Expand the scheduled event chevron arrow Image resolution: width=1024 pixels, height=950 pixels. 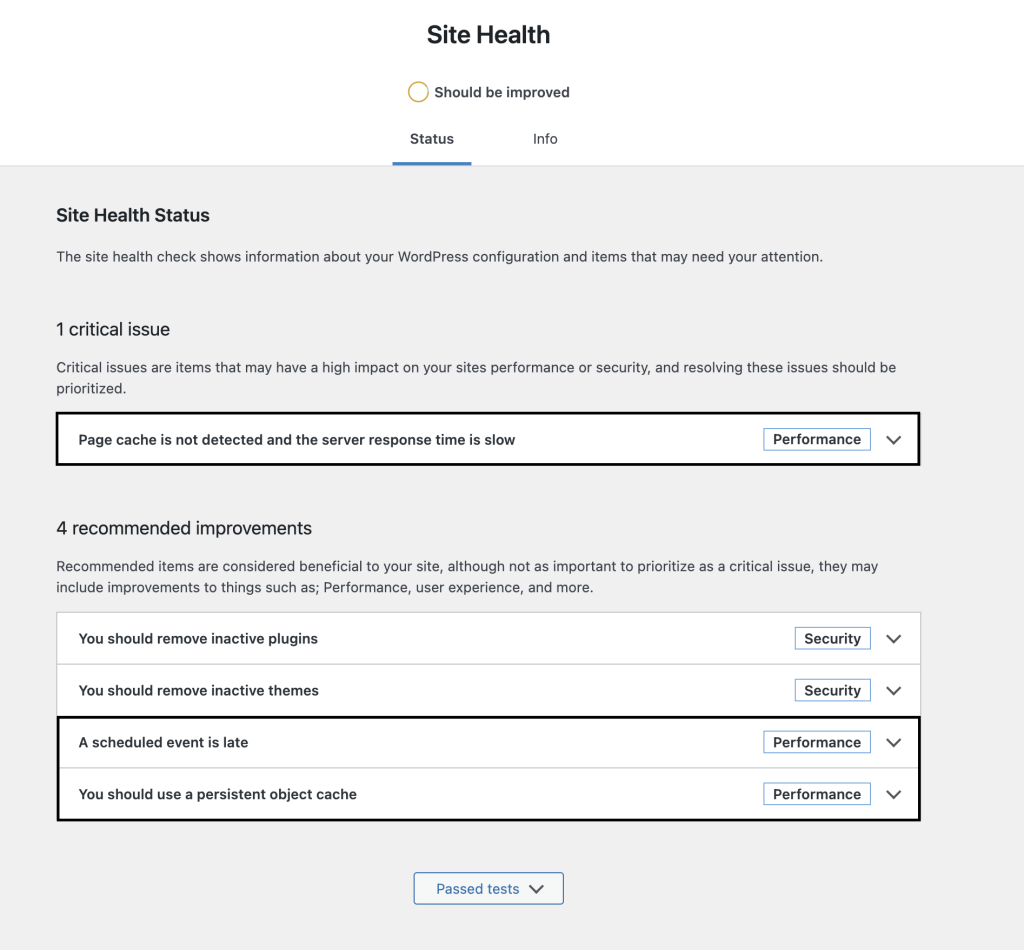[894, 743]
